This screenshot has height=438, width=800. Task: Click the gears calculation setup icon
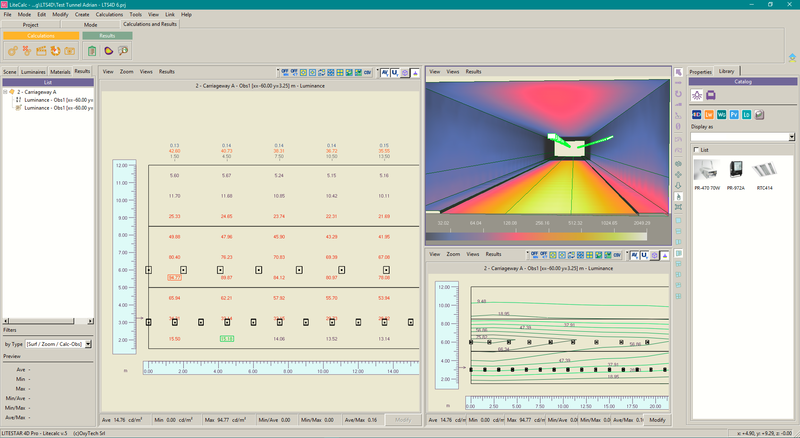coord(13,51)
